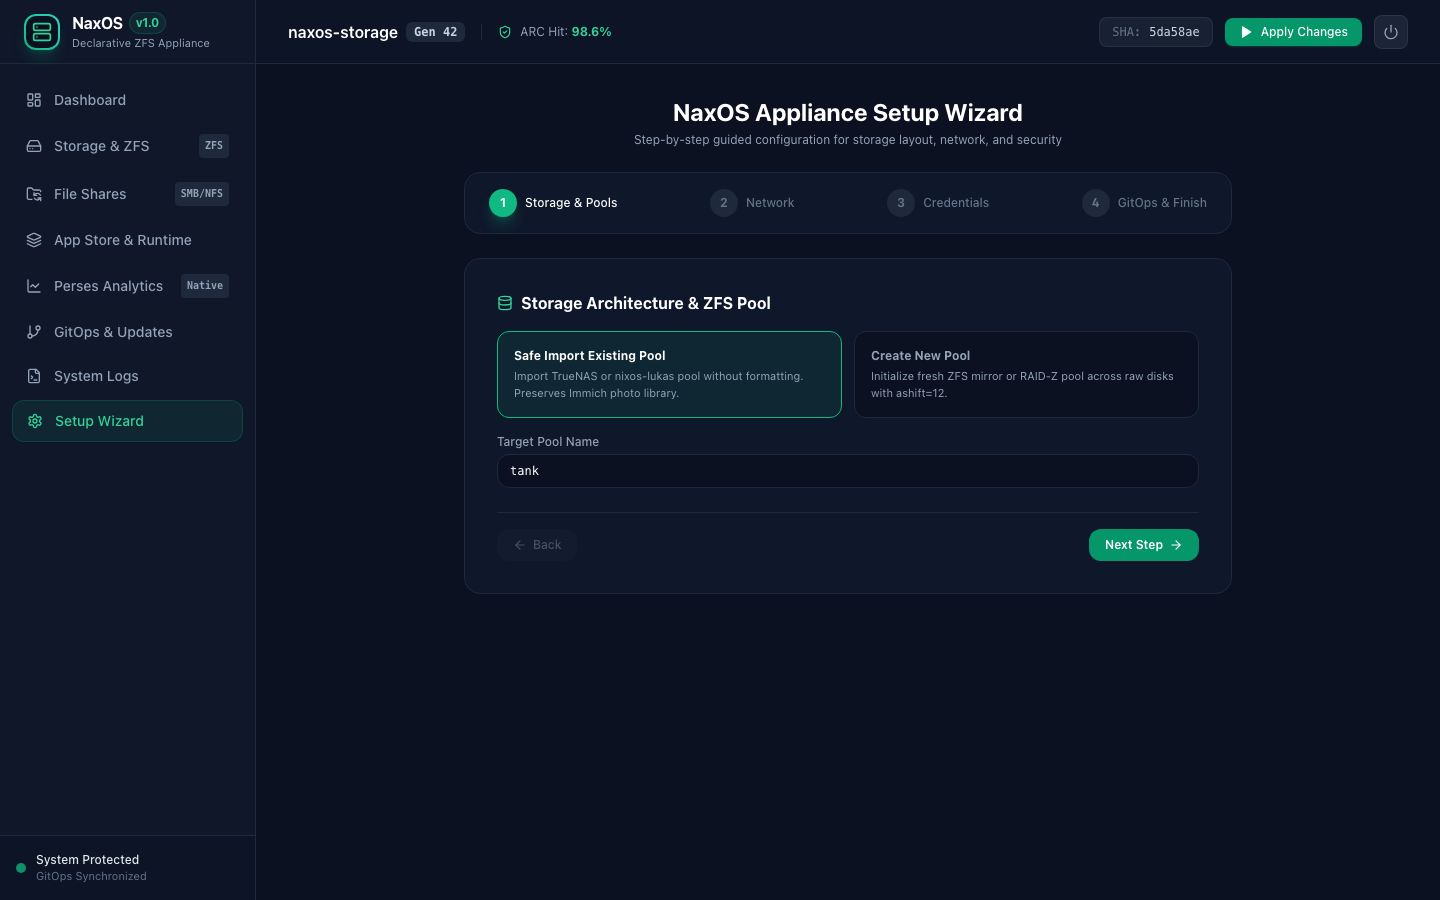Go to wizard step 2 Network

click(752, 203)
